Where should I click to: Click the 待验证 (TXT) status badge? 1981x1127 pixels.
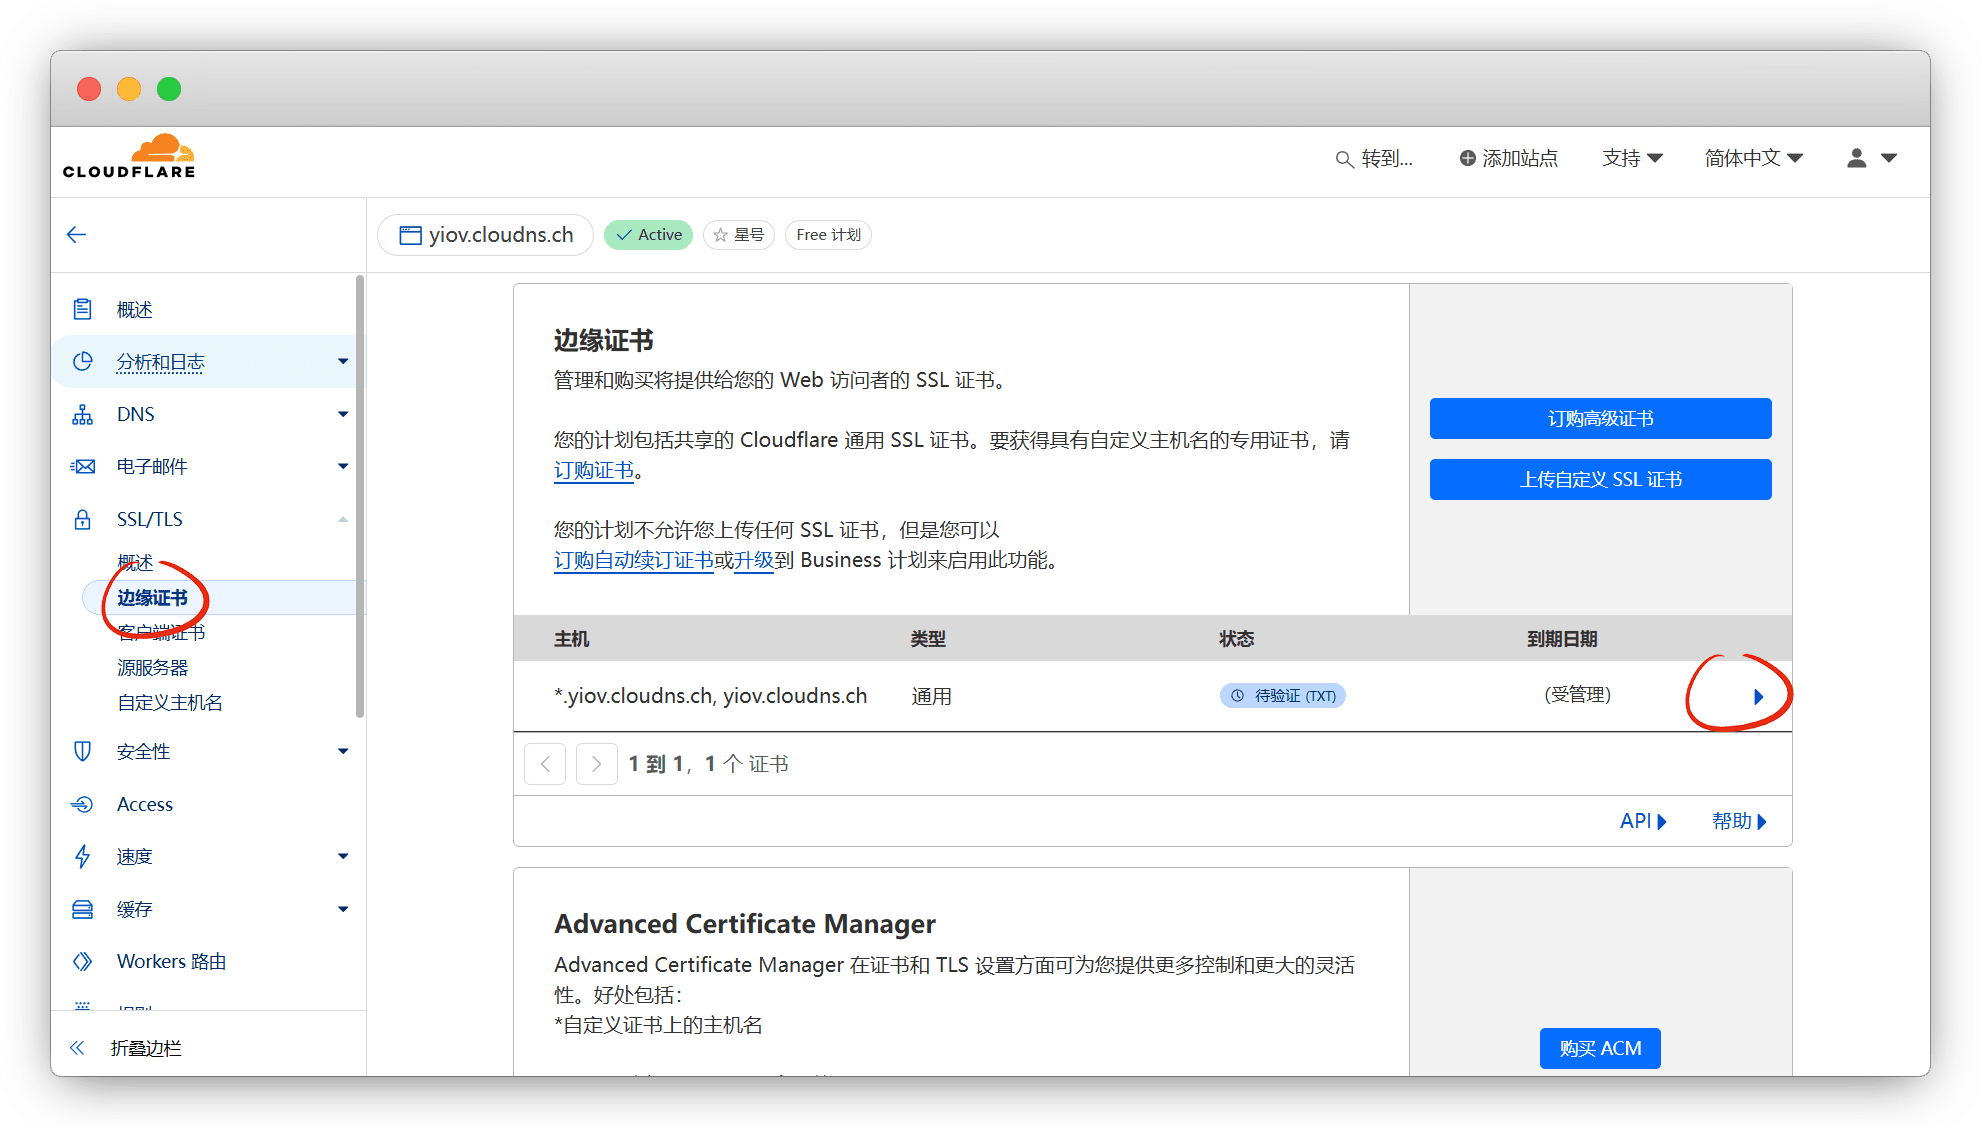pos(1282,695)
